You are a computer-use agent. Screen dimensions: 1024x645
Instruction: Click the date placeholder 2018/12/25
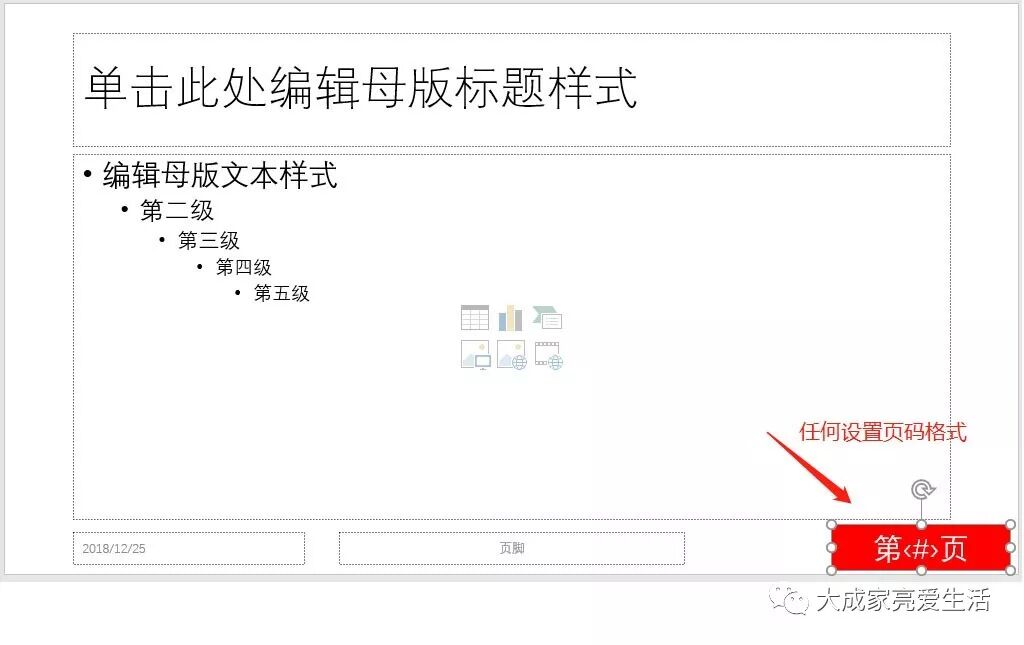pos(189,548)
